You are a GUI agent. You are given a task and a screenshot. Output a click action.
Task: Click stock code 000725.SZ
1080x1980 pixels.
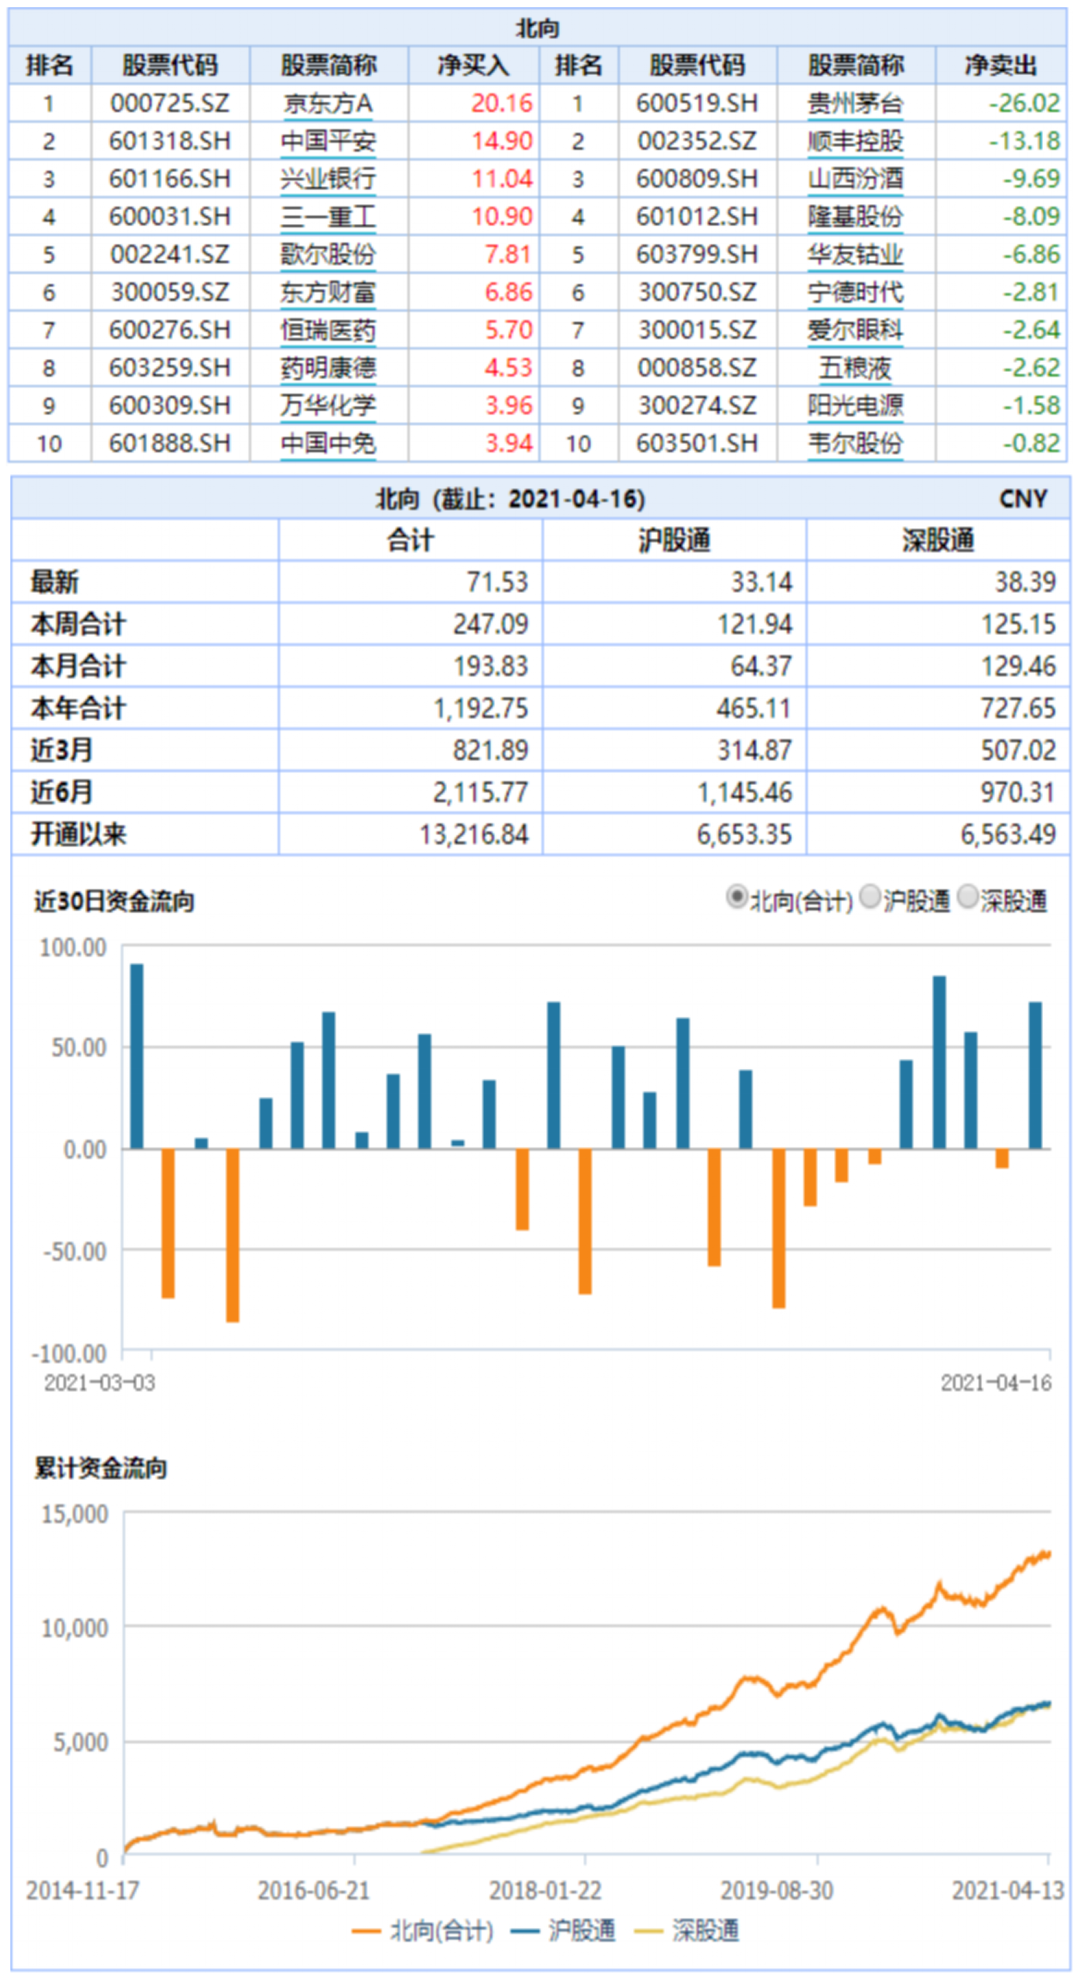point(170,104)
